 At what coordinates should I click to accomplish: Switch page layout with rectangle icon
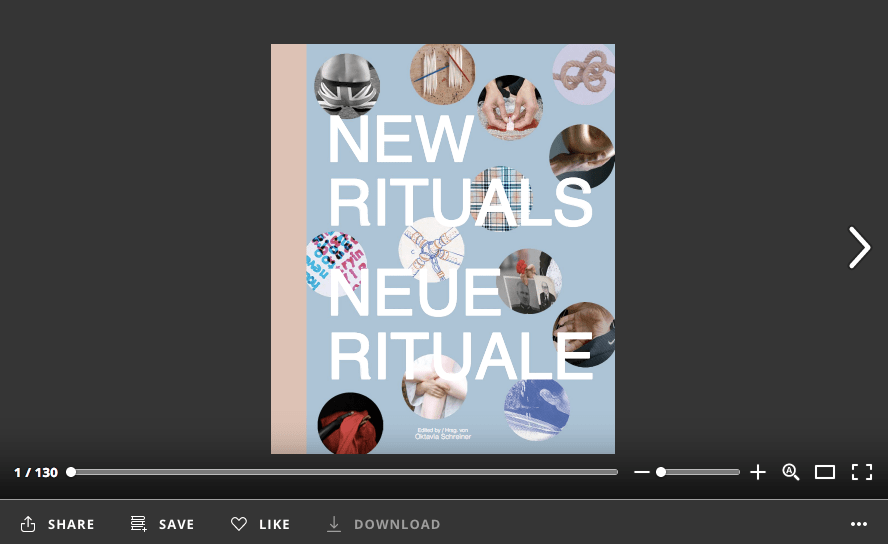click(825, 472)
